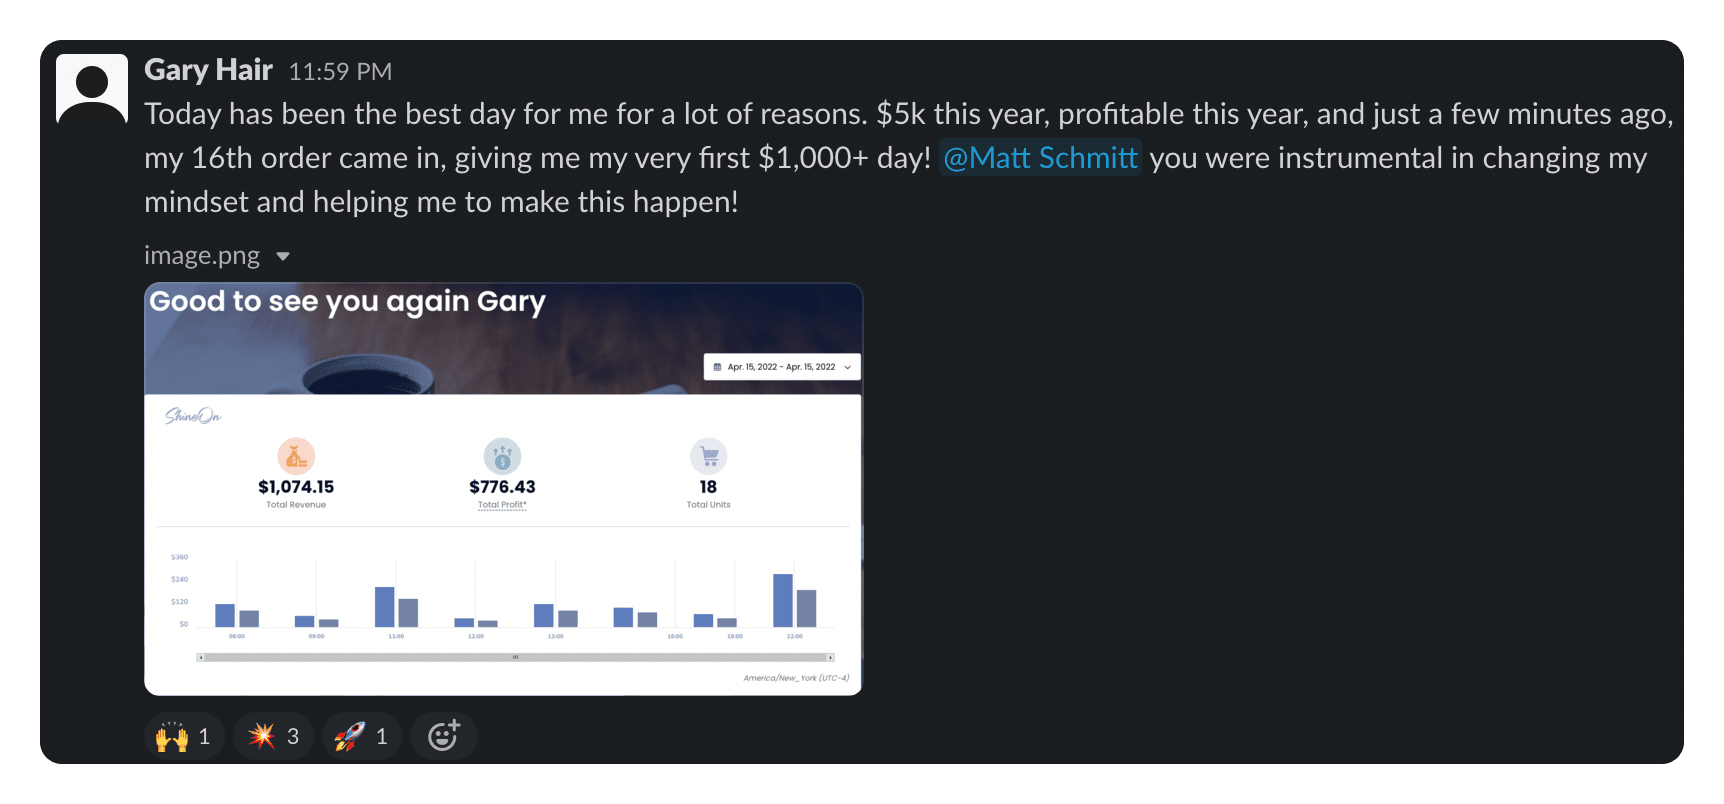The height and width of the screenshot is (804, 1724).
Task: Toggle the collision burst emoji reaction
Action: pos(274,737)
